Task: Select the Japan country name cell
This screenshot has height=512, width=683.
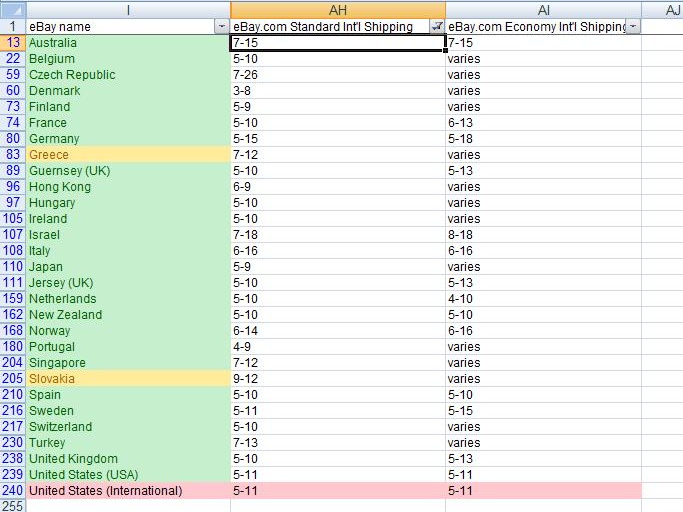Action: click(x=128, y=267)
